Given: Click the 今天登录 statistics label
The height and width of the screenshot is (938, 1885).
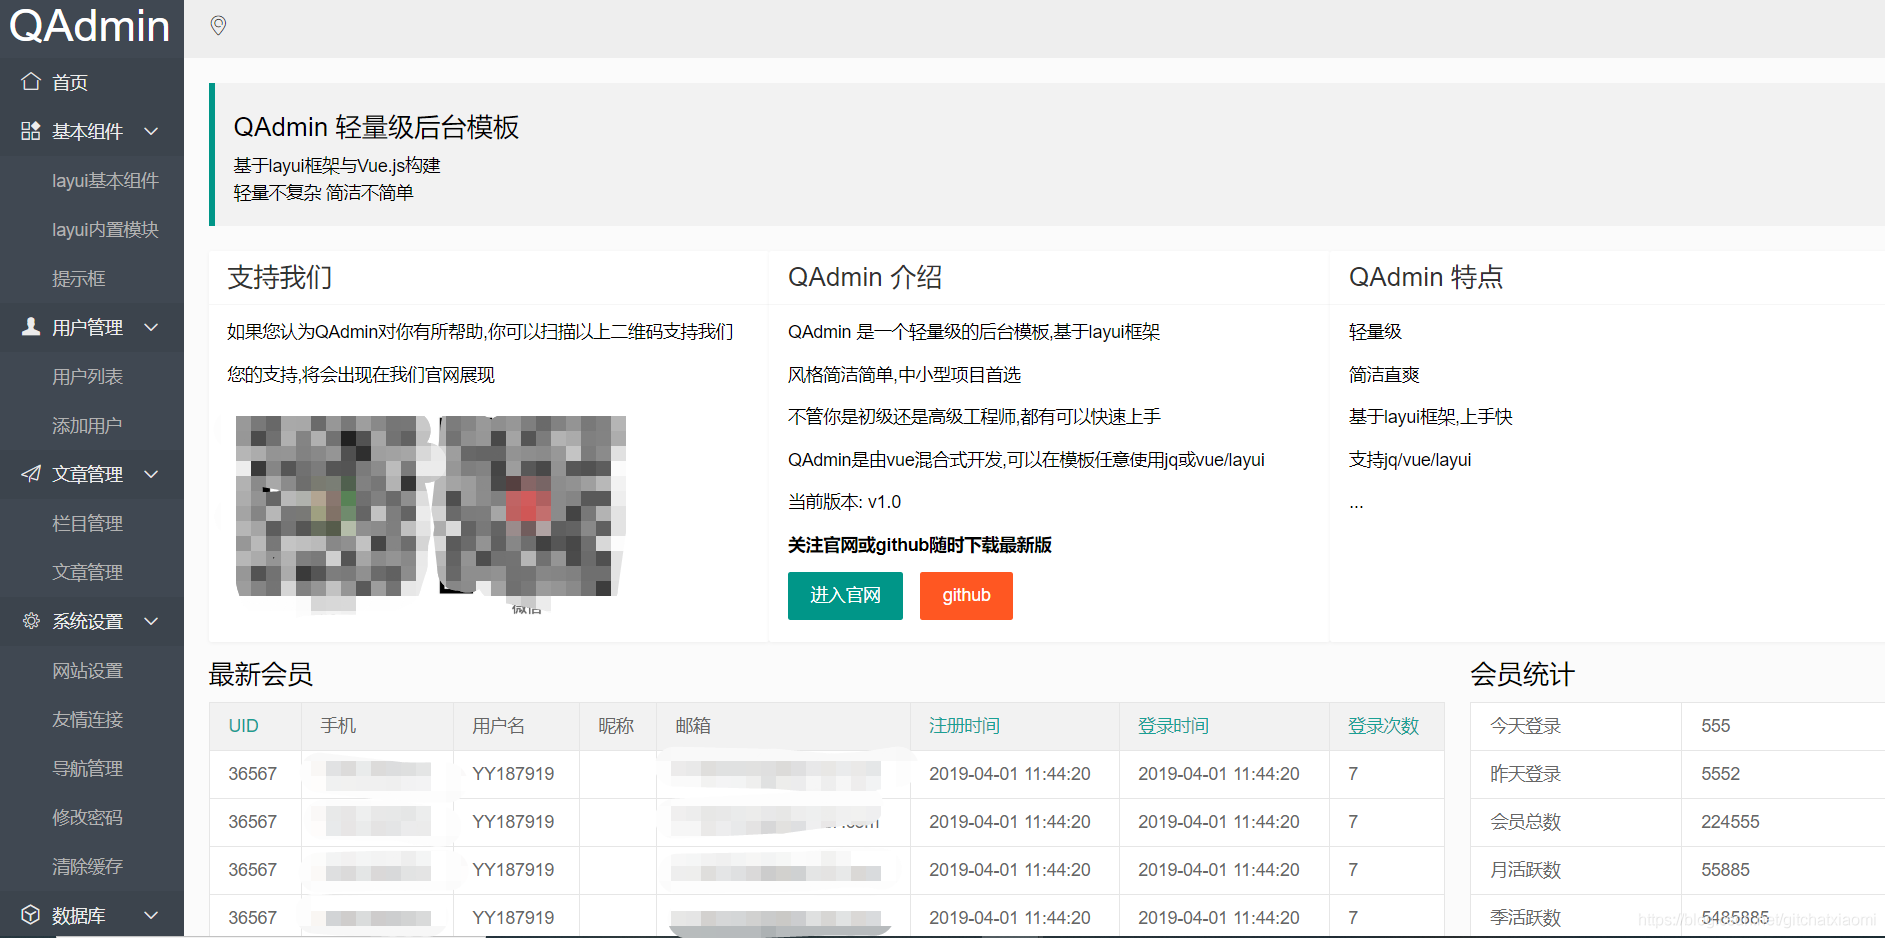Looking at the screenshot, I should 1525,726.
